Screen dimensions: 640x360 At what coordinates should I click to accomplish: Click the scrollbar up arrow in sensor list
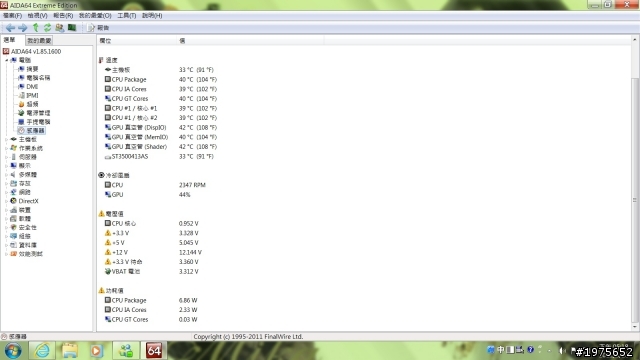635,40
